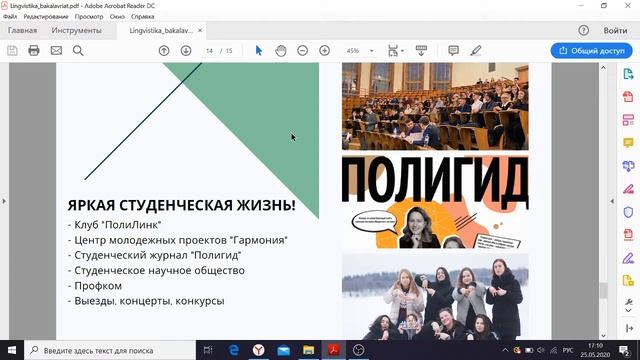Viewport: 640px width, 360px height.
Task: Open the Просмотр menu
Action: tap(89, 17)
